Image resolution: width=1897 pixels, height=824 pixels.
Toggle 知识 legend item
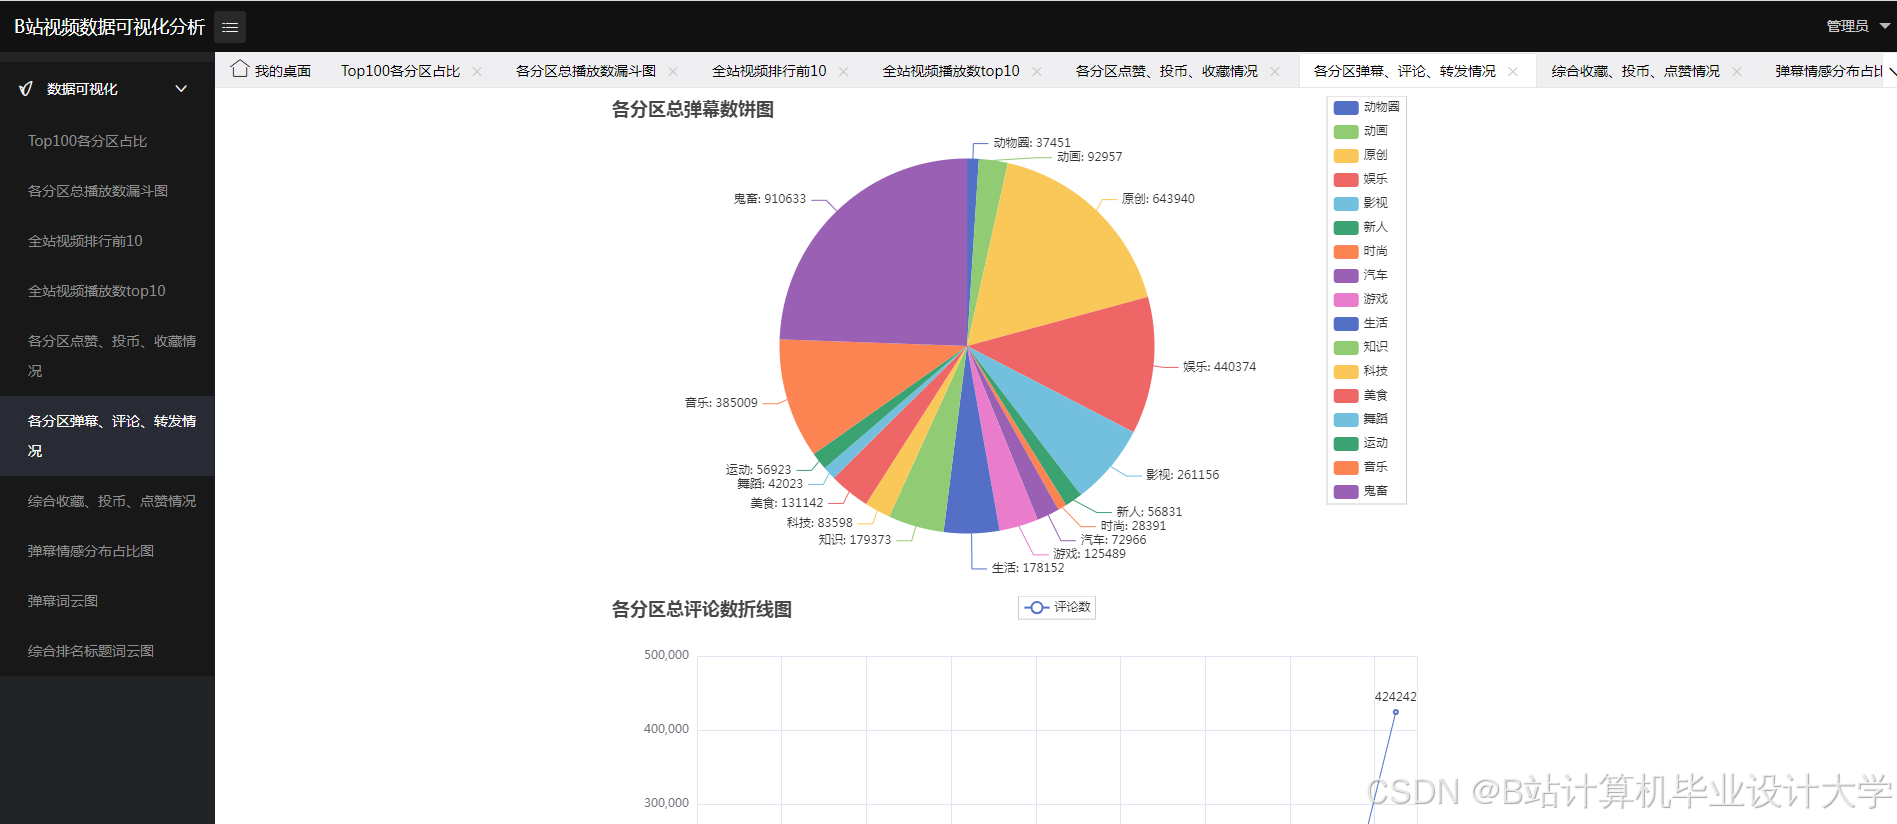pos(1361,347)
